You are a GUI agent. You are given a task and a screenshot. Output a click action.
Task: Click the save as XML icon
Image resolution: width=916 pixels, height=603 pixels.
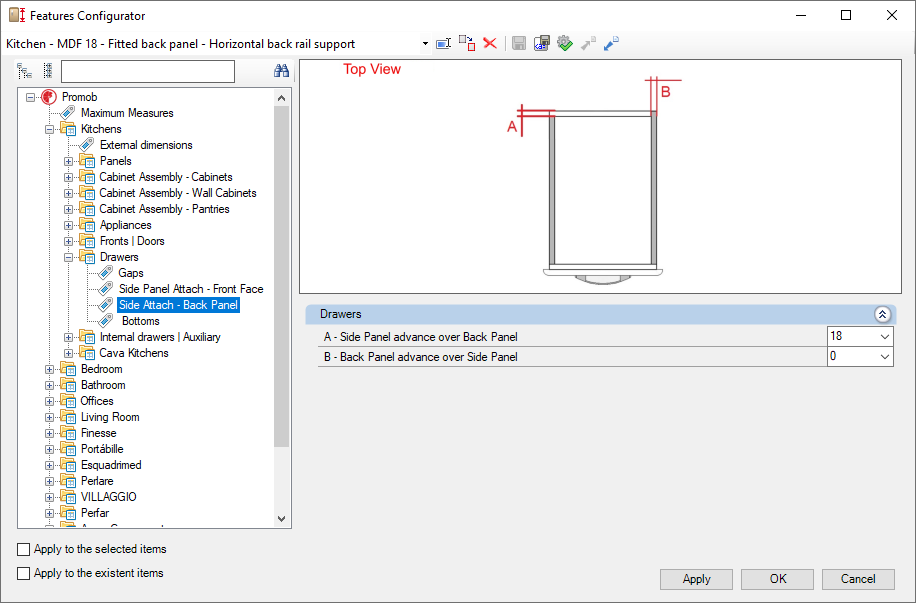click(x=542, y=43)
